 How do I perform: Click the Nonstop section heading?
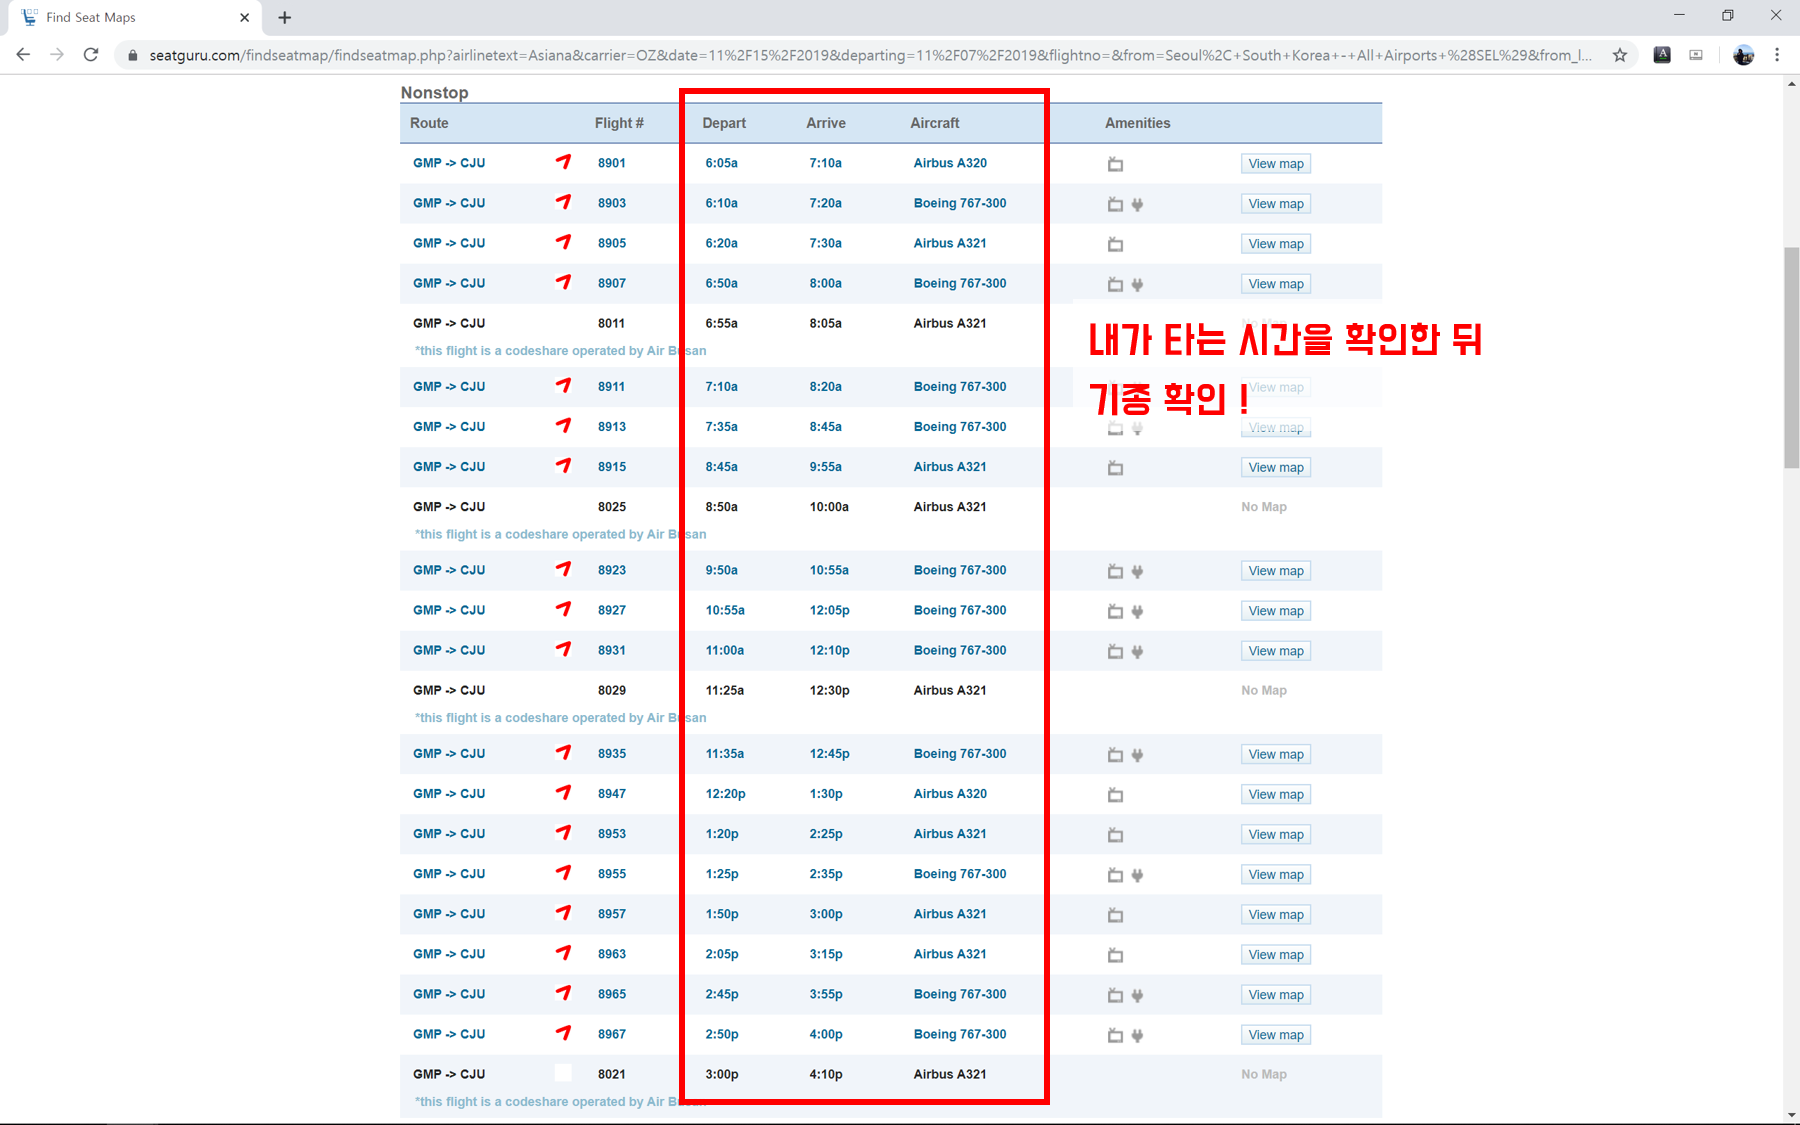tap(434, 92)
